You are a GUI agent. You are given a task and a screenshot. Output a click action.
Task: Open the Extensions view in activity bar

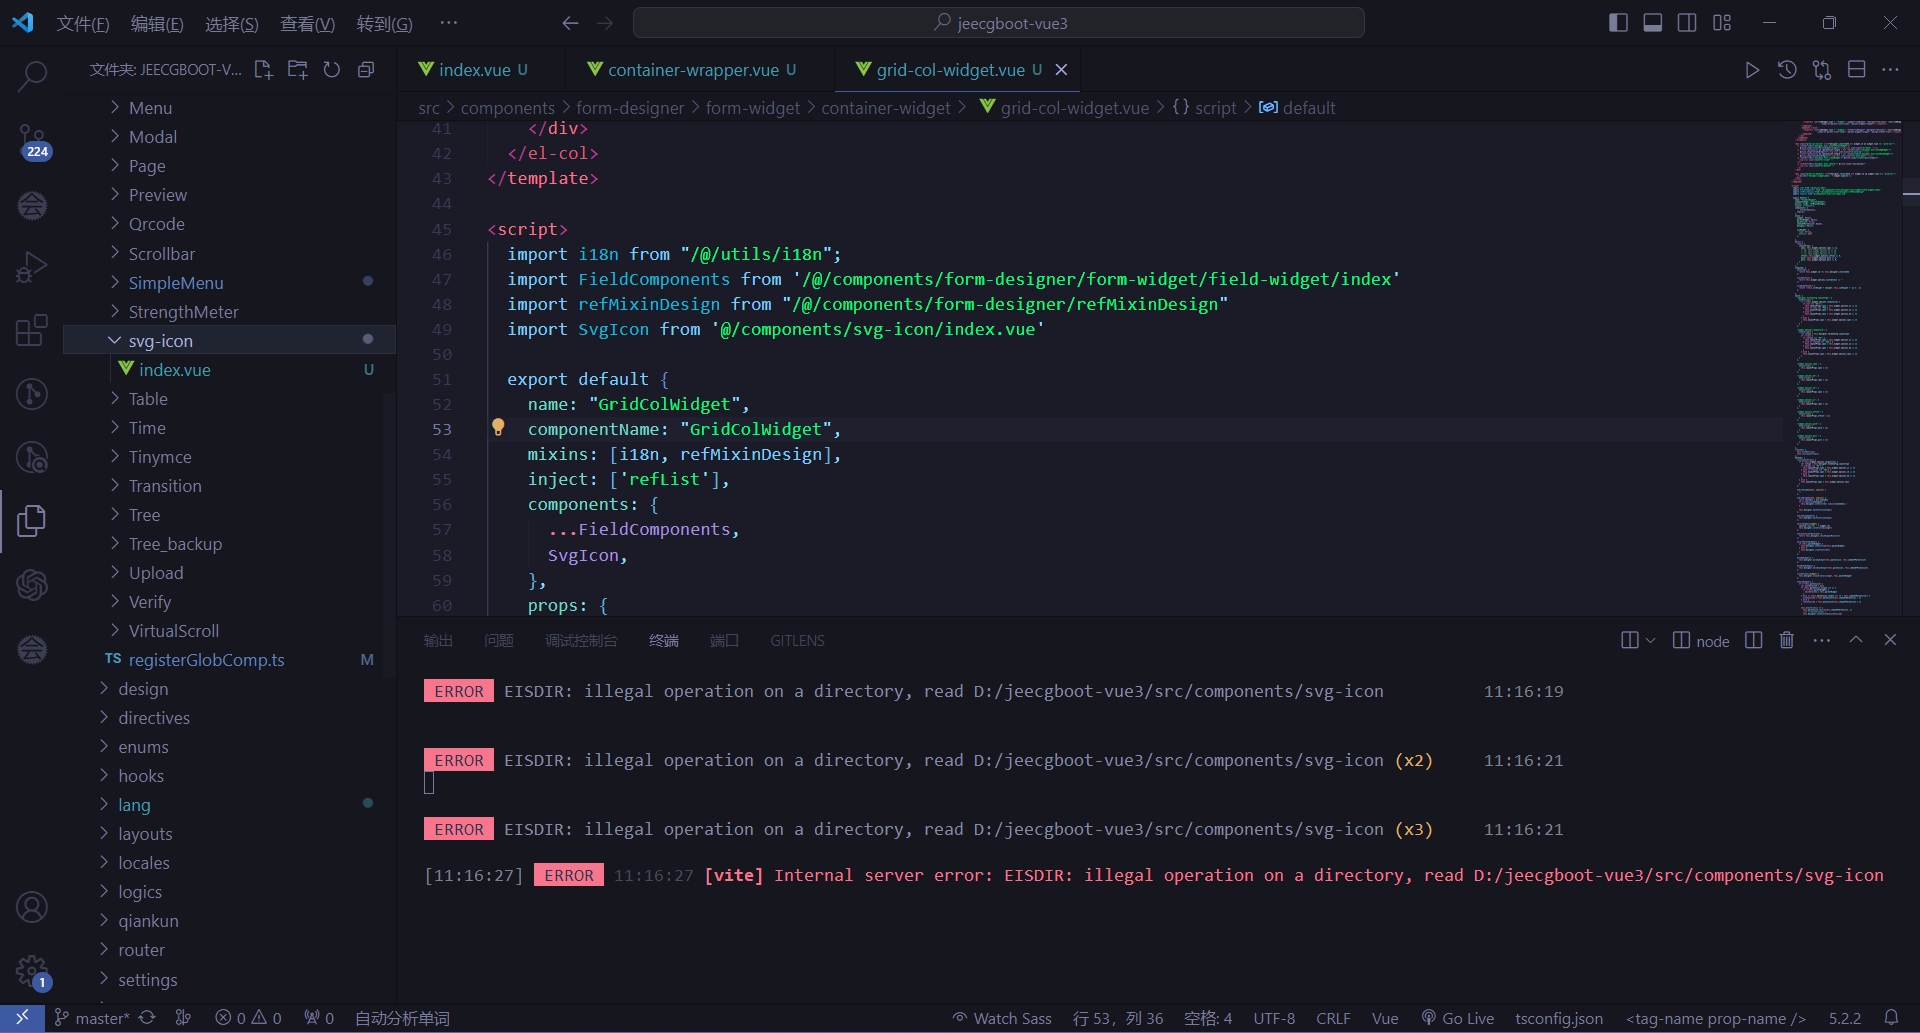click(x=32, y=330)
